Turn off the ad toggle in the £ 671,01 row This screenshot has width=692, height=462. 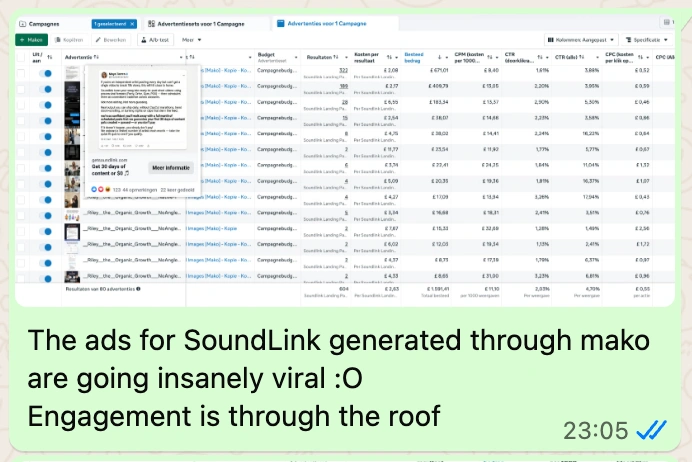(x=45, y=73)
